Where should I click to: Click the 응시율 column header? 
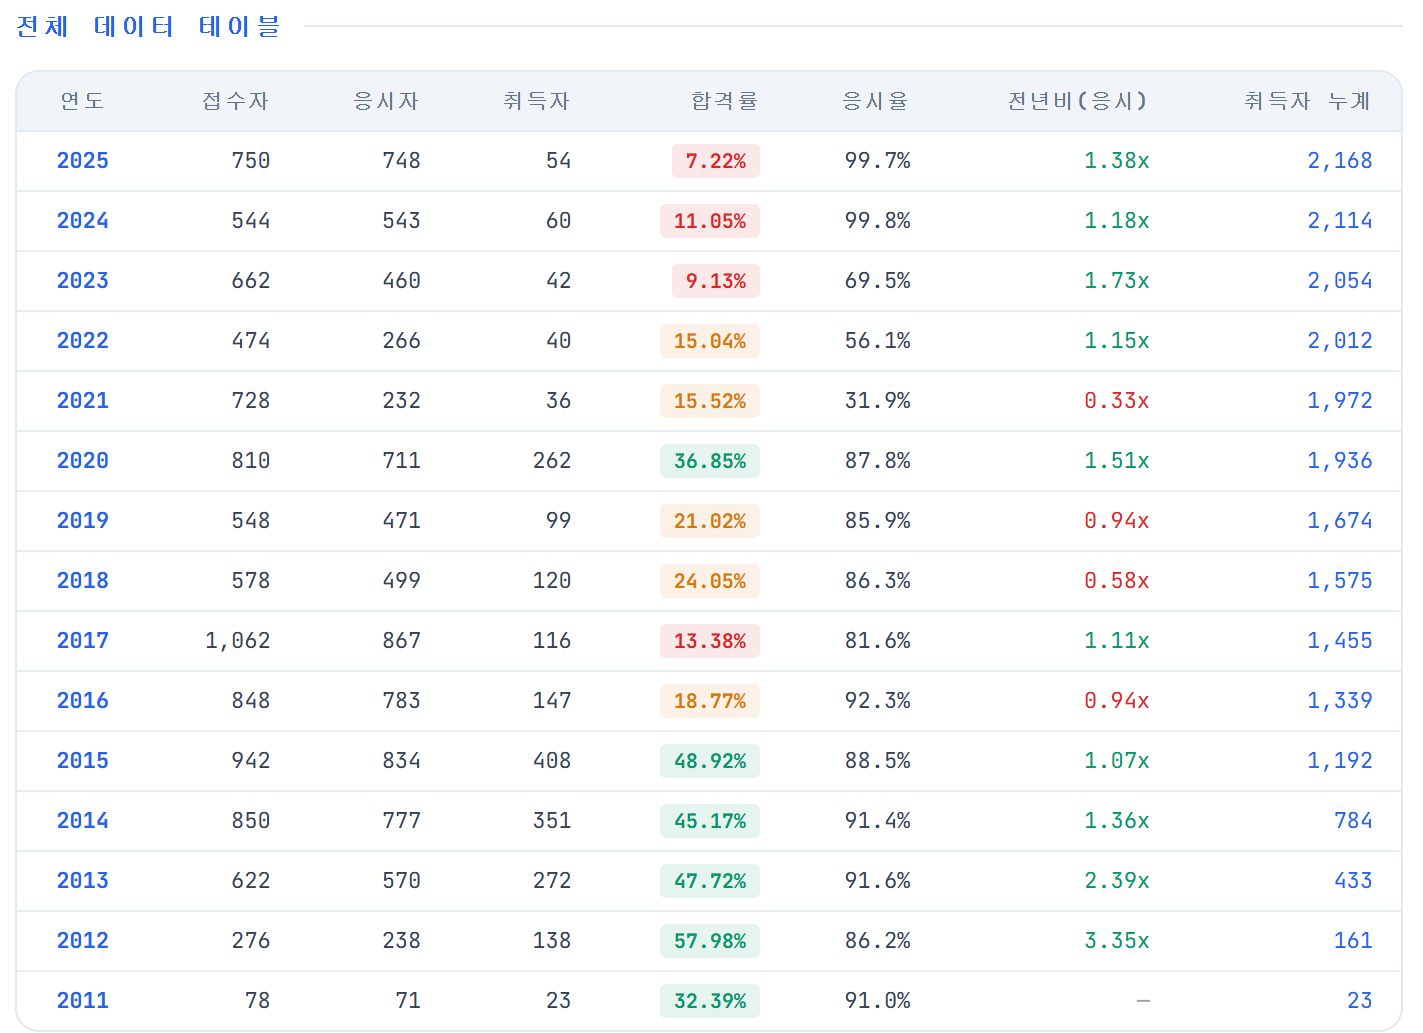(x=876, y=101)
